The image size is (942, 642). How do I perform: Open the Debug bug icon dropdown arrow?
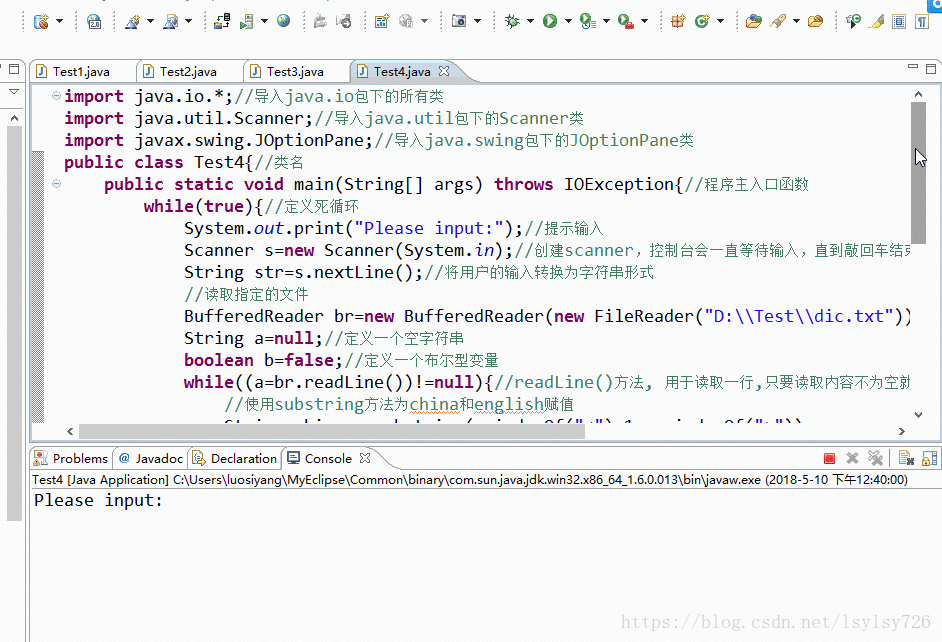(530, 22)
